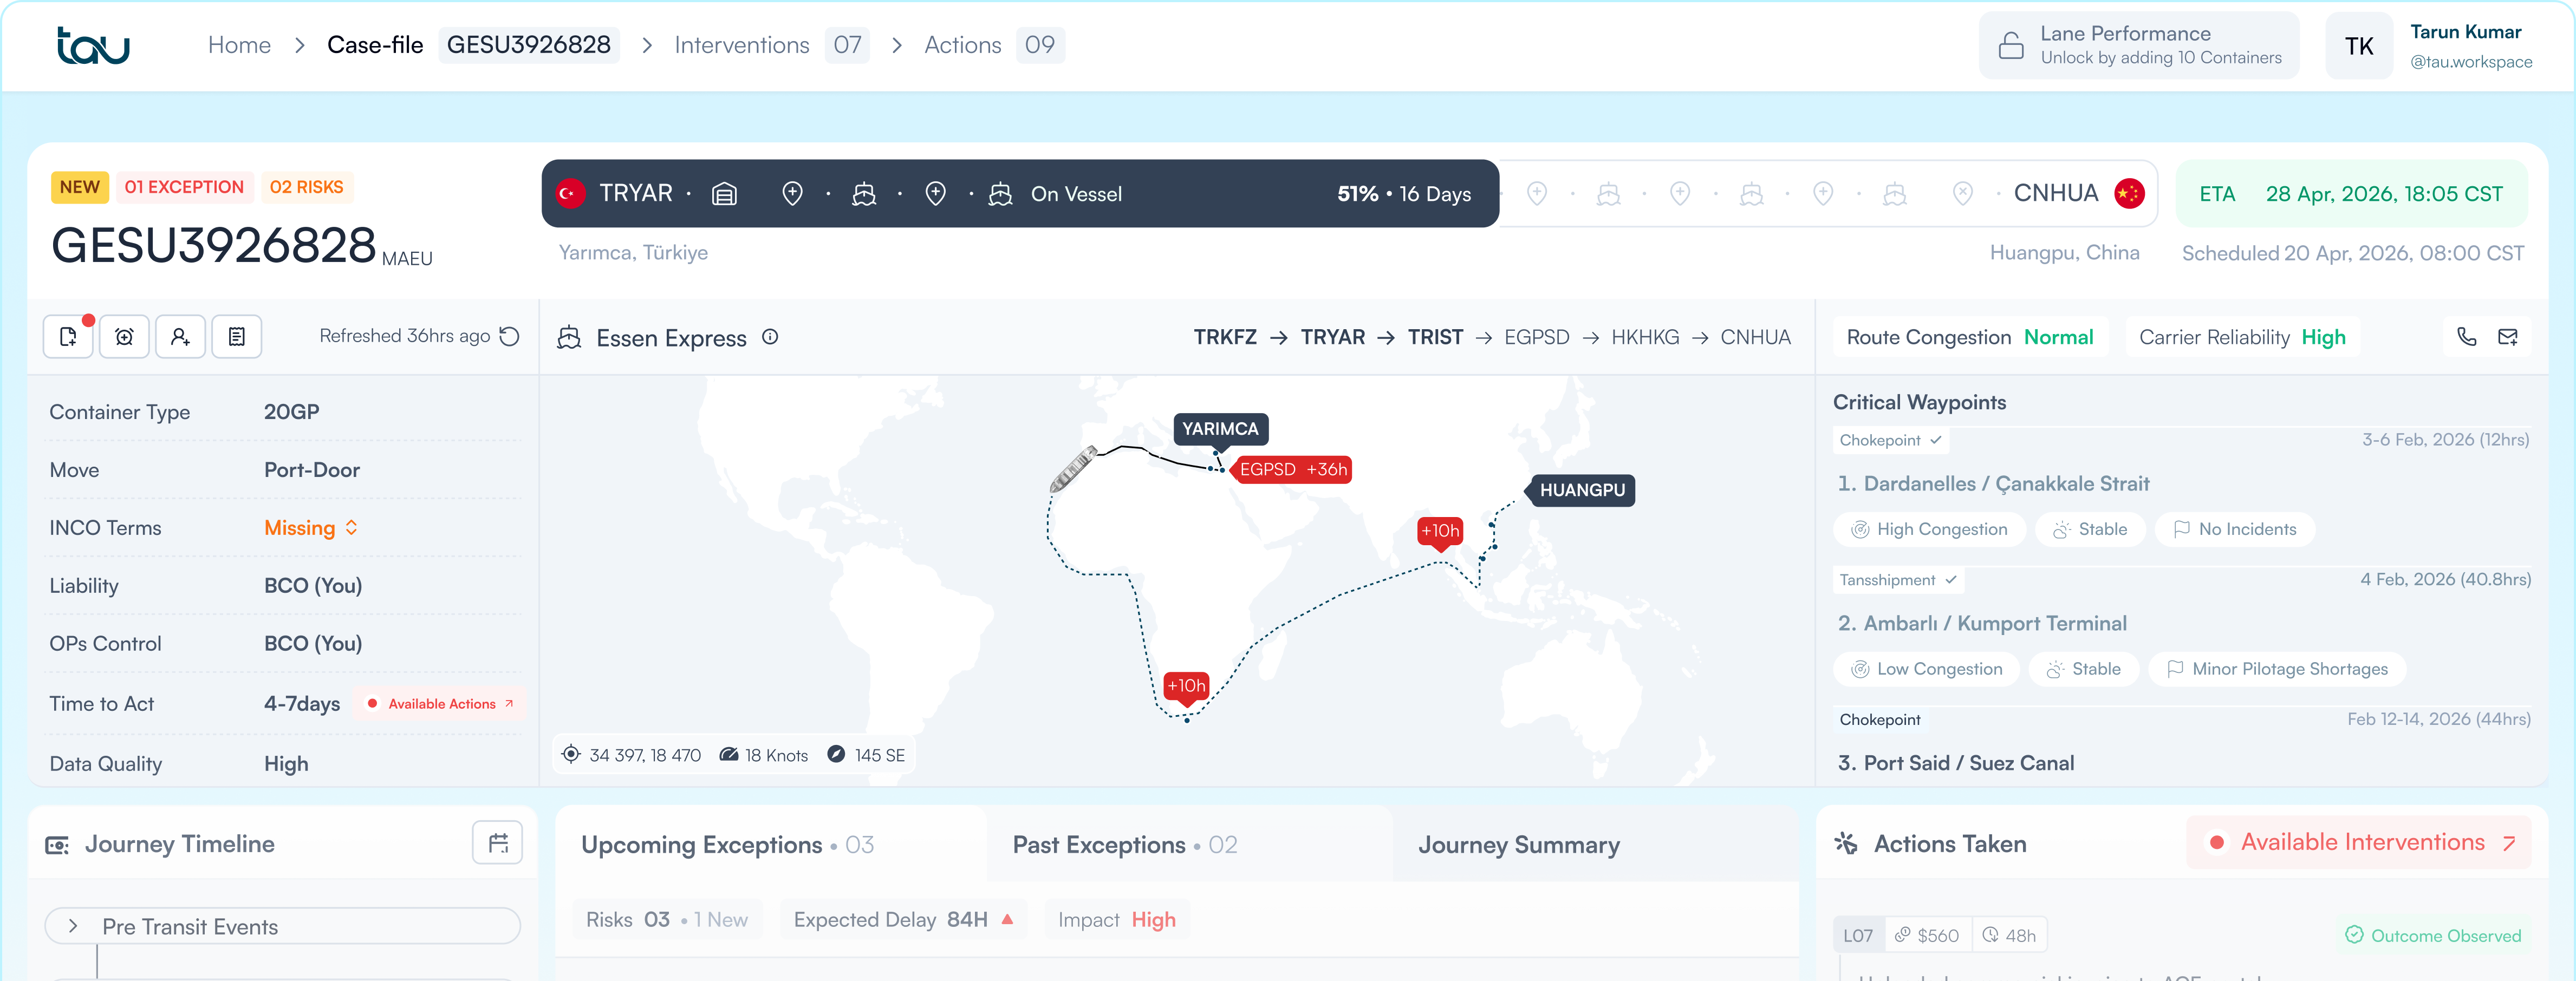Open the INCO Terms Missing dropdown
Viewport: 2576px width, 981px height.
click(x=311, y=528)
